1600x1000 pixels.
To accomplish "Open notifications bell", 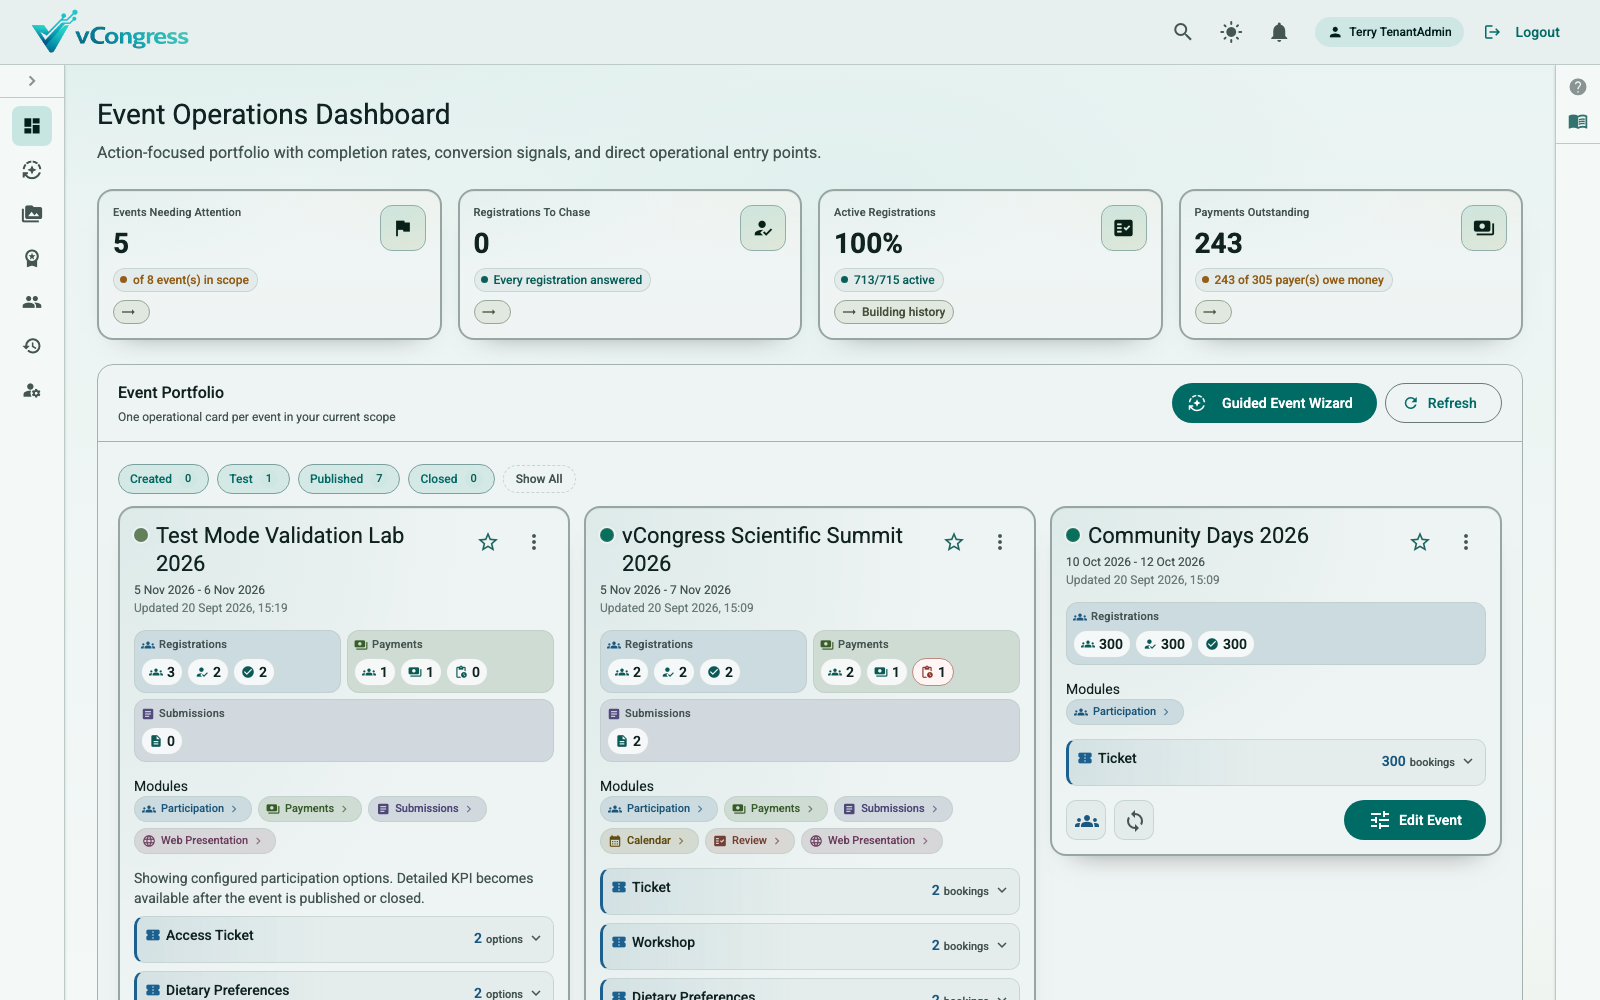I will (1279, 32).
